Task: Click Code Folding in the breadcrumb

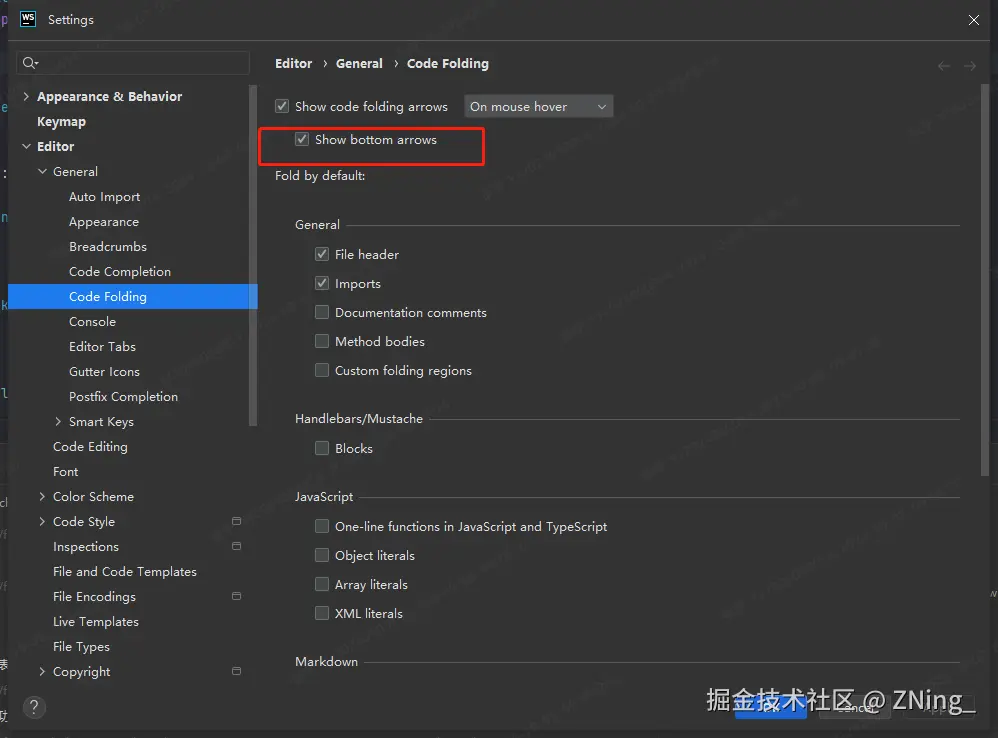Action: (x=447, y=64)
